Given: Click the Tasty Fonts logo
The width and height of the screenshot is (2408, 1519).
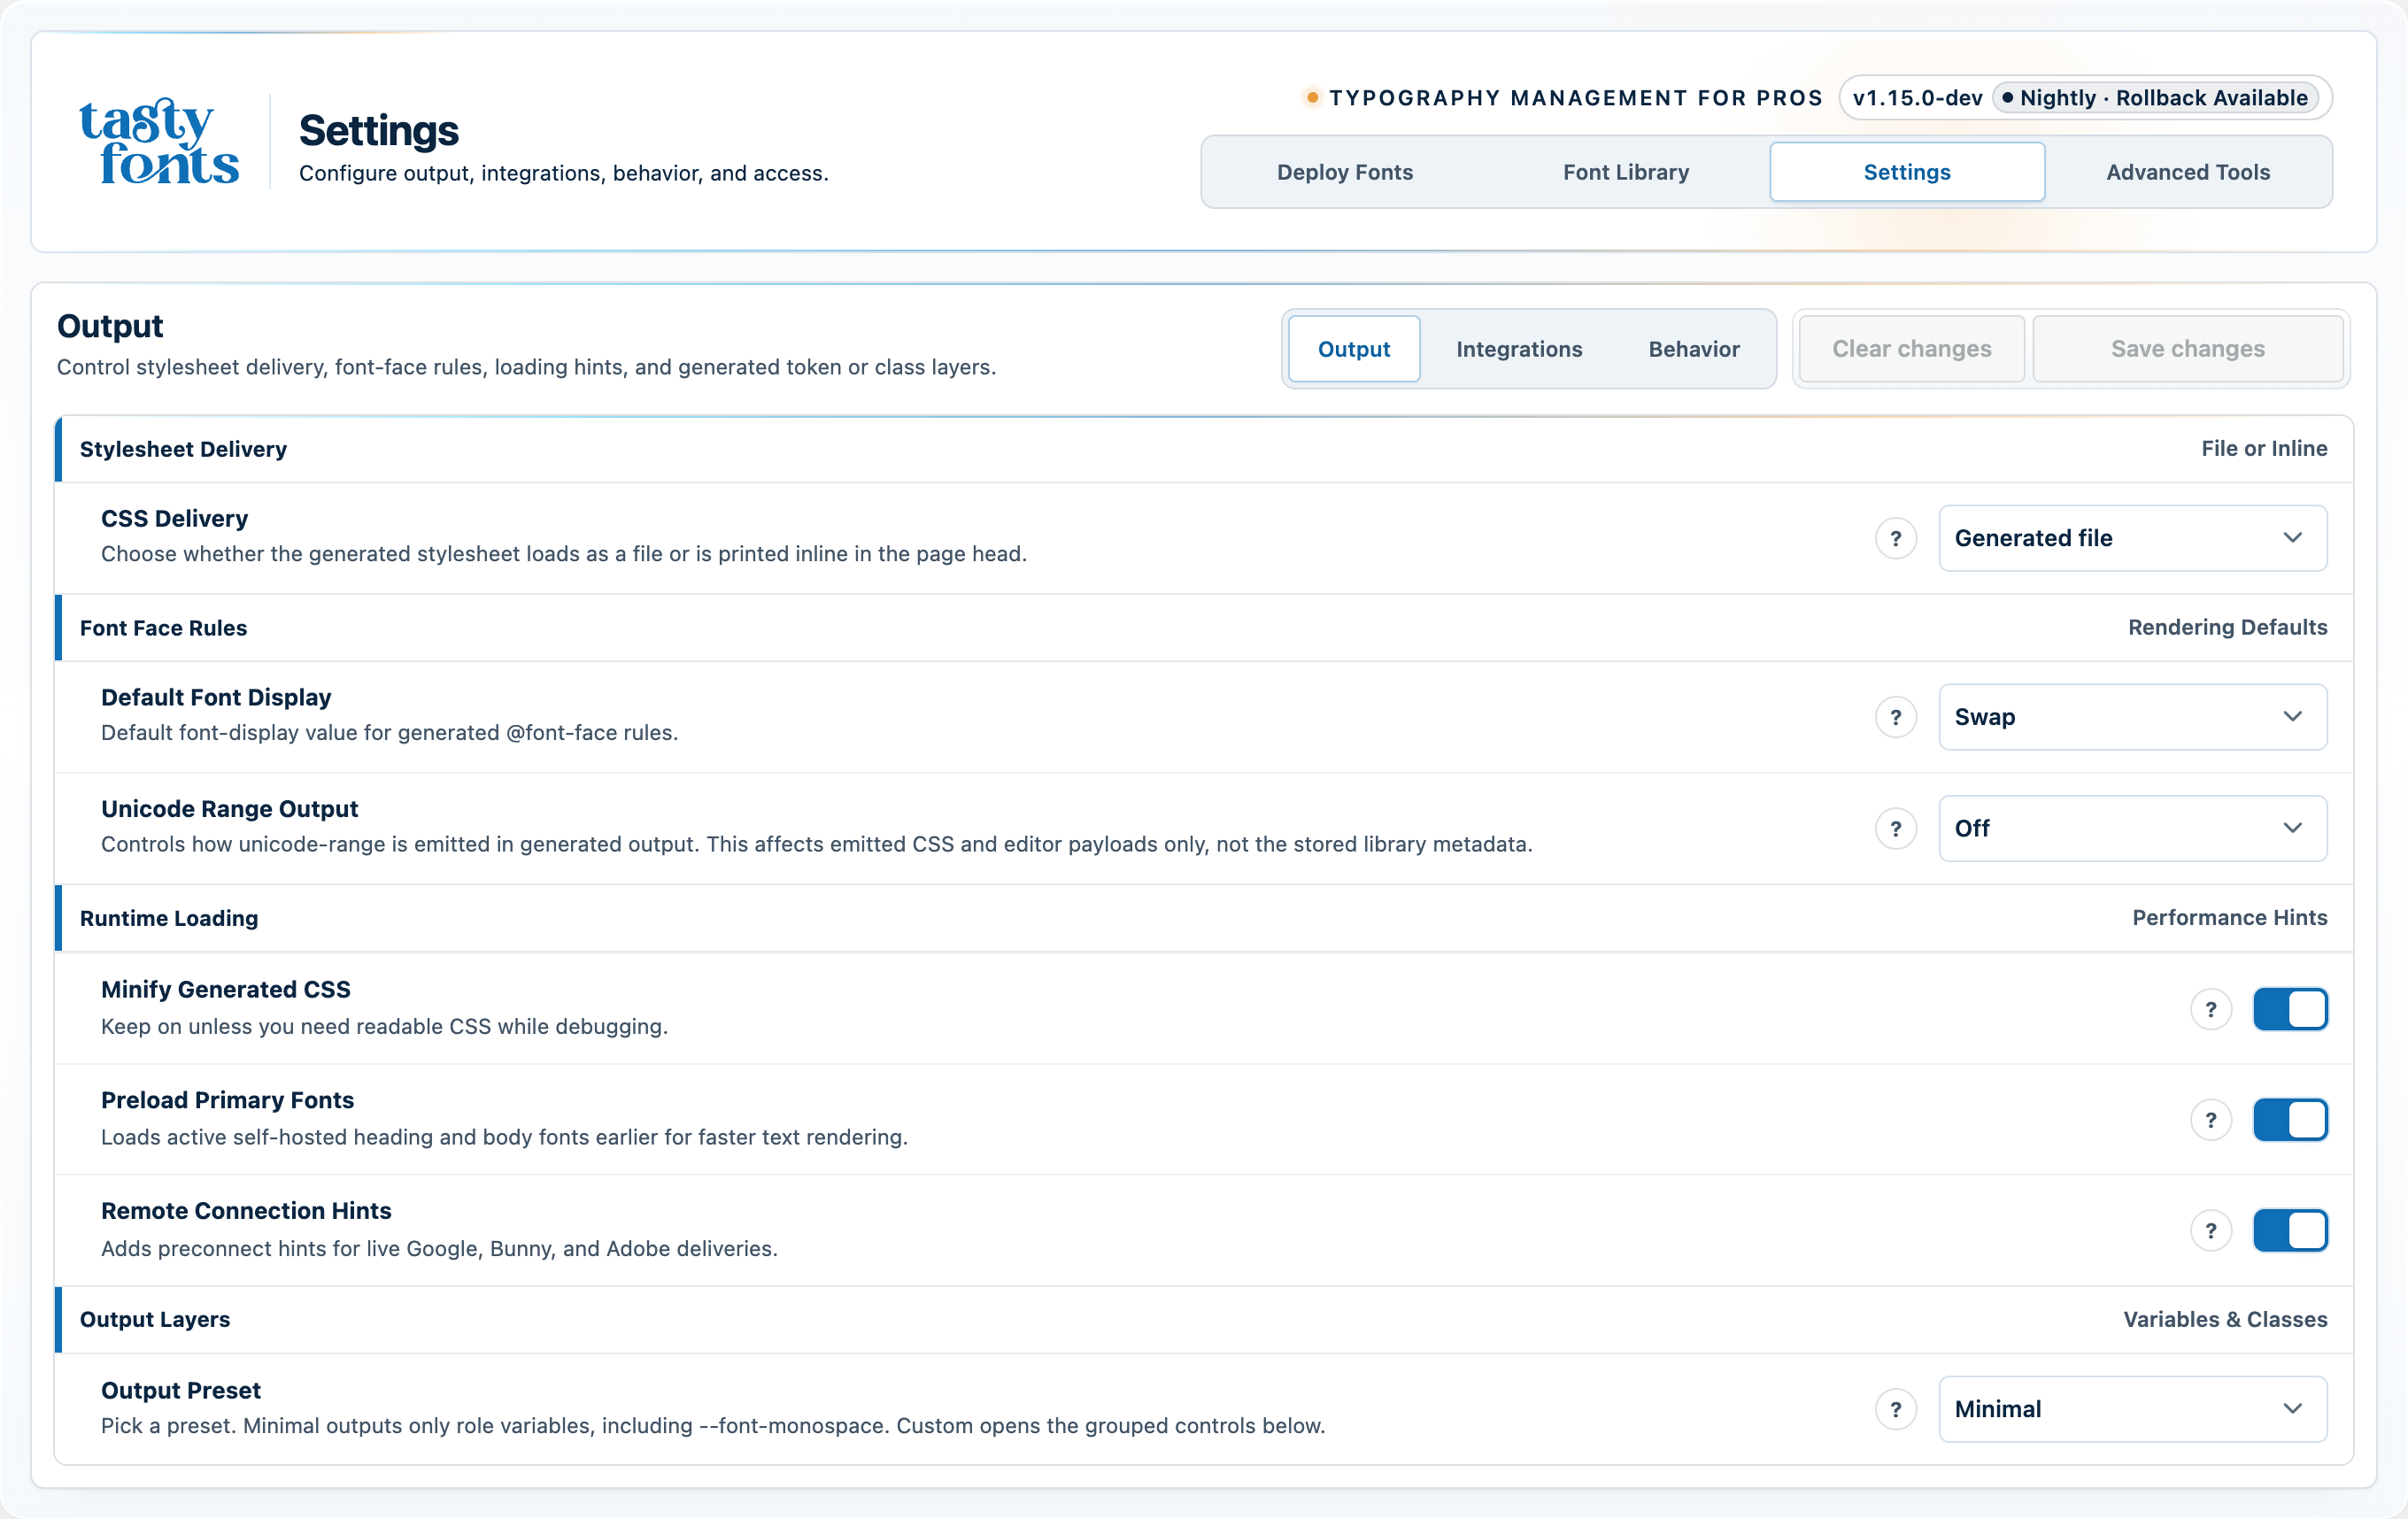Looking at the screenshot, I should tap(159, 141).
